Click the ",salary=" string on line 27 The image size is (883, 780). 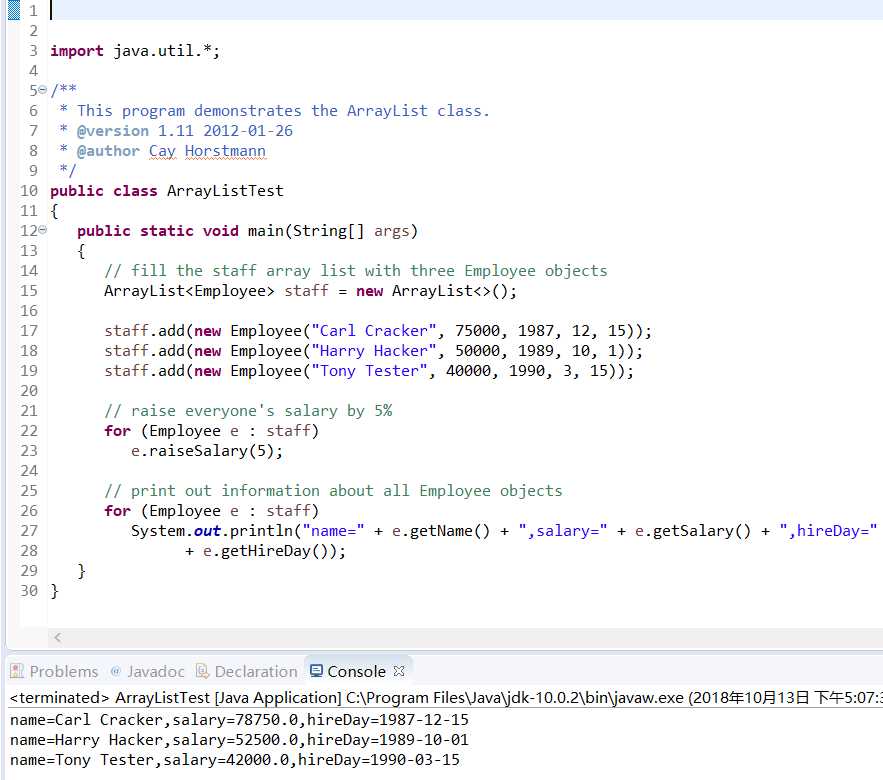(x=563, y=531)
